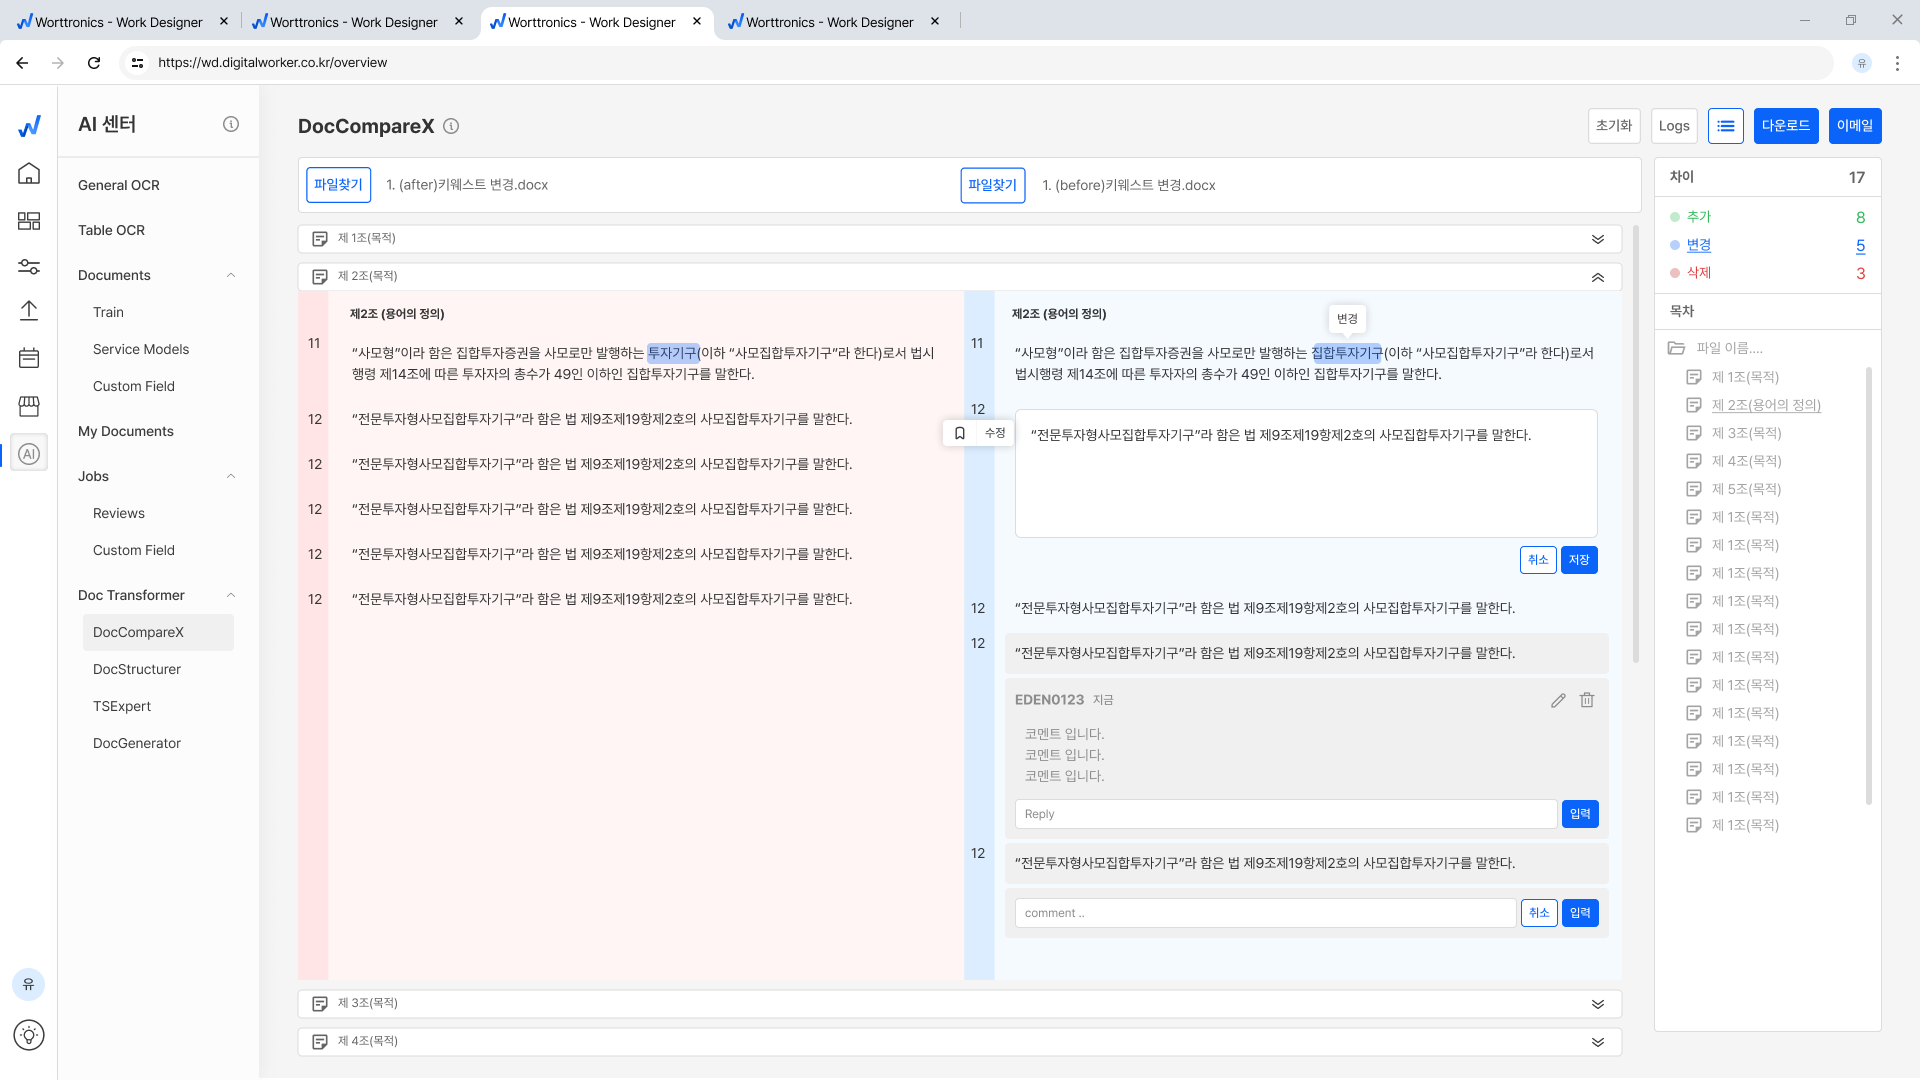Open DocStructurer in the sidebar
Screen dimensions: 1920x1080
tap(137, 669)
